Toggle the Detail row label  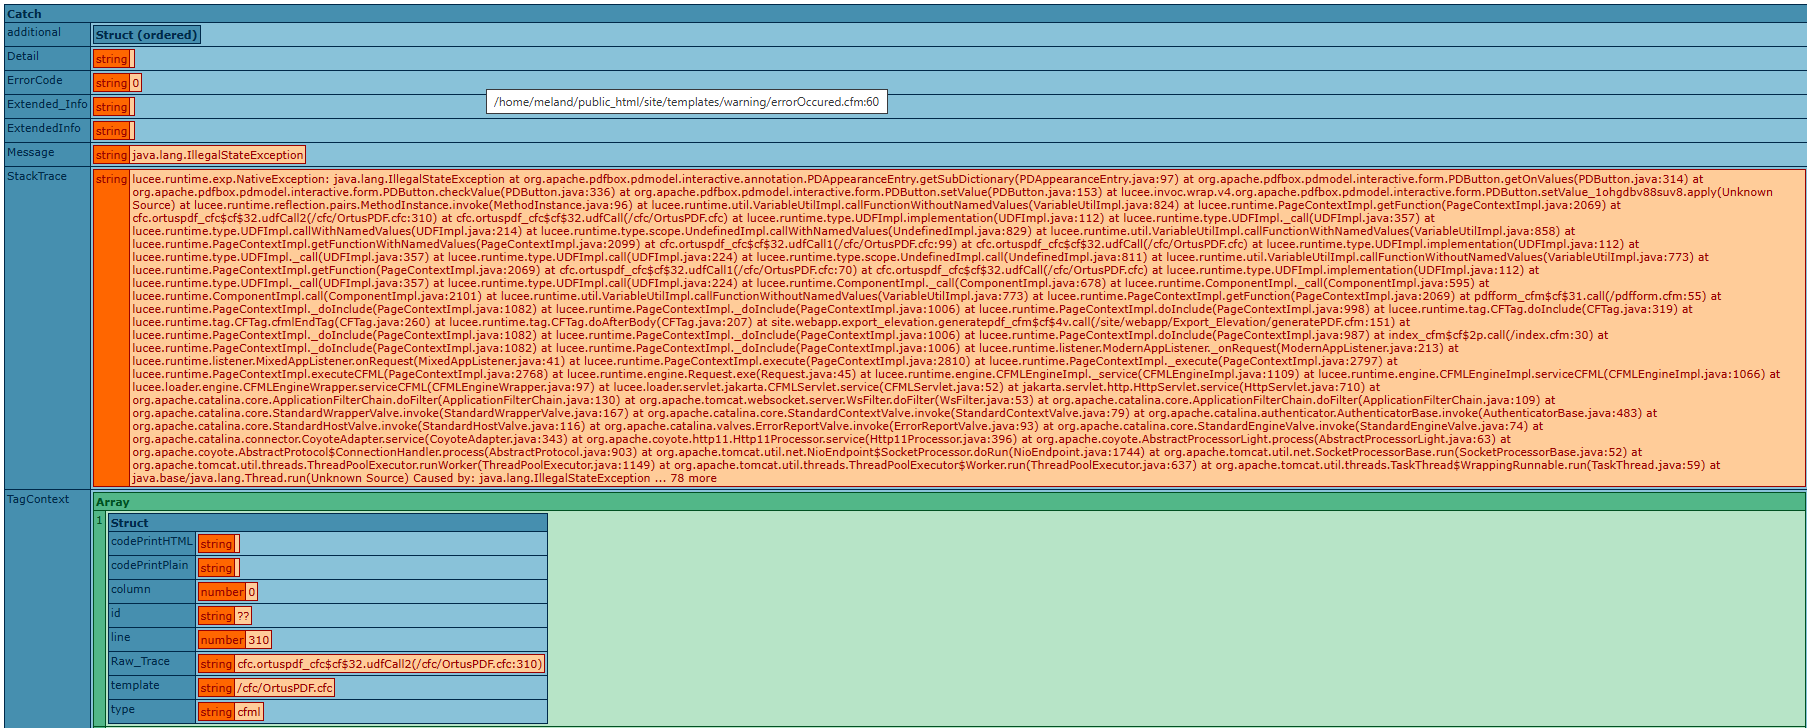point(23,57)
